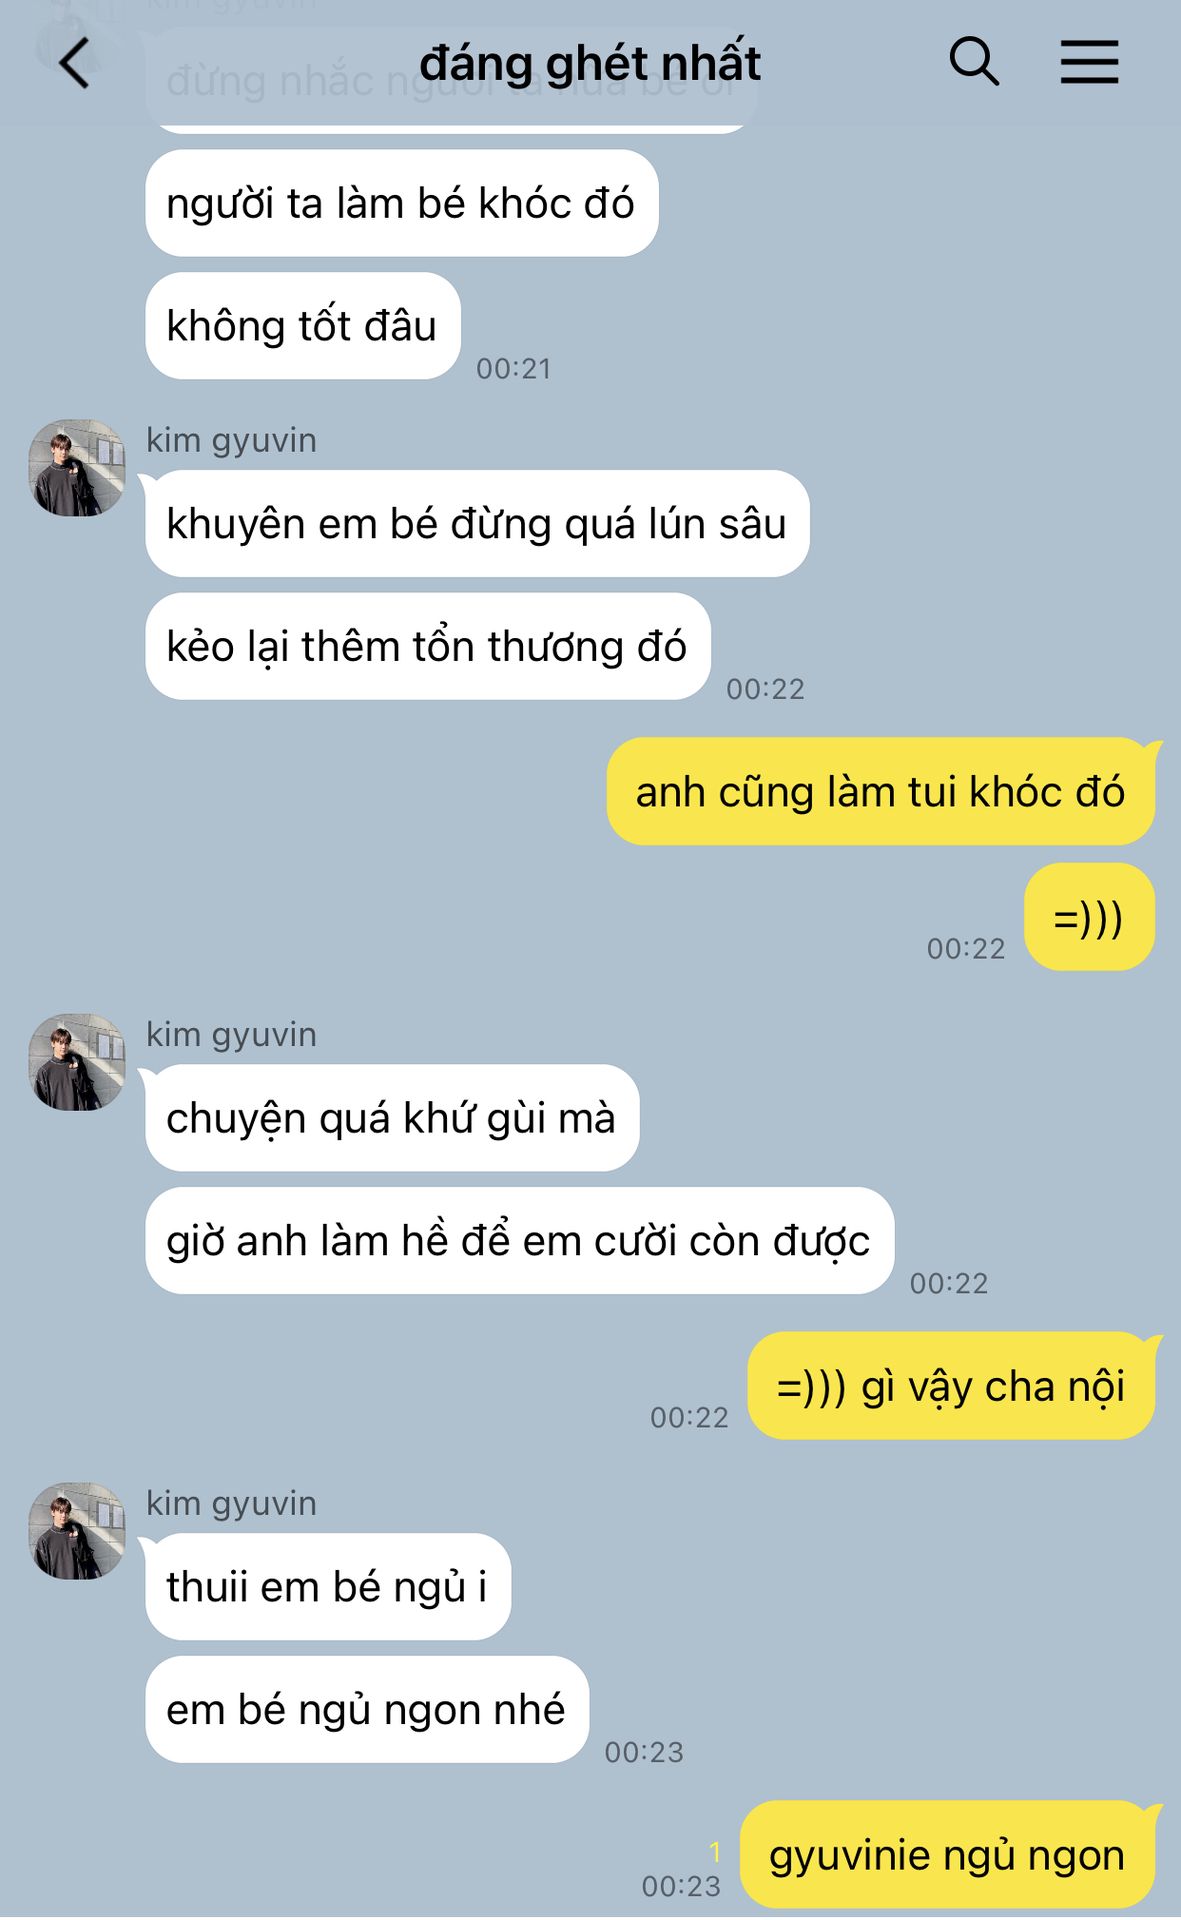
Task: Tap the message 'chuyện quá khứ gùi mà'
Action: tap(392, 1118)
